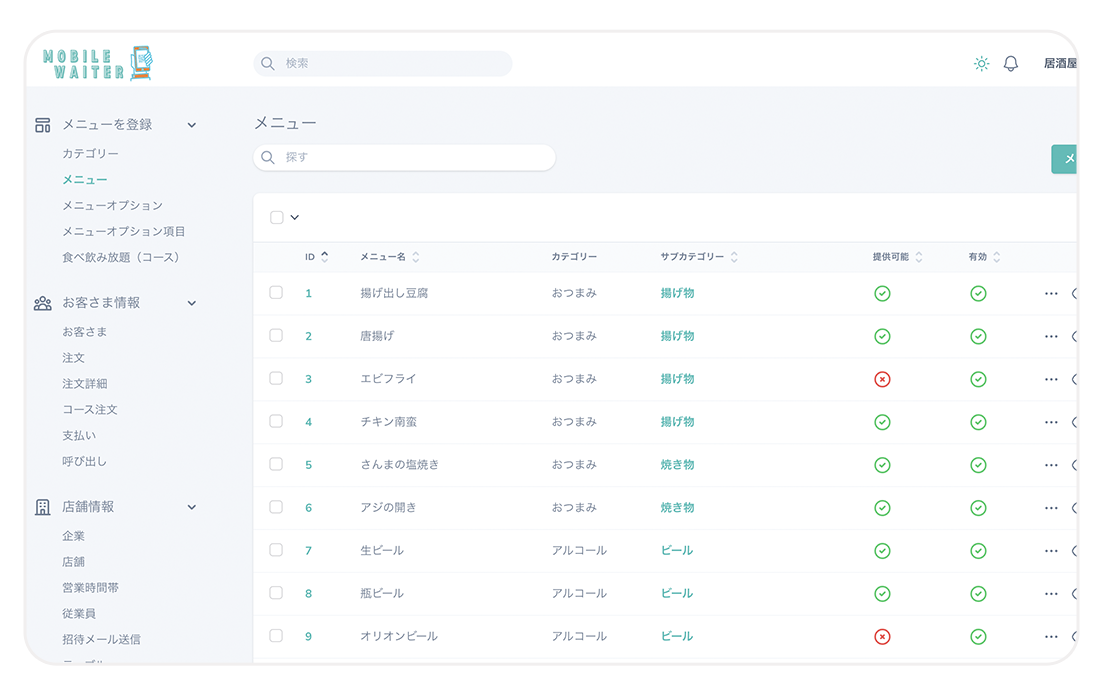Image resolution: width=1109 pixels, height=690 pixels.
Task: Click the 焼き物 subcategory link for さんまの塩焼き
Action: point(677,465)
